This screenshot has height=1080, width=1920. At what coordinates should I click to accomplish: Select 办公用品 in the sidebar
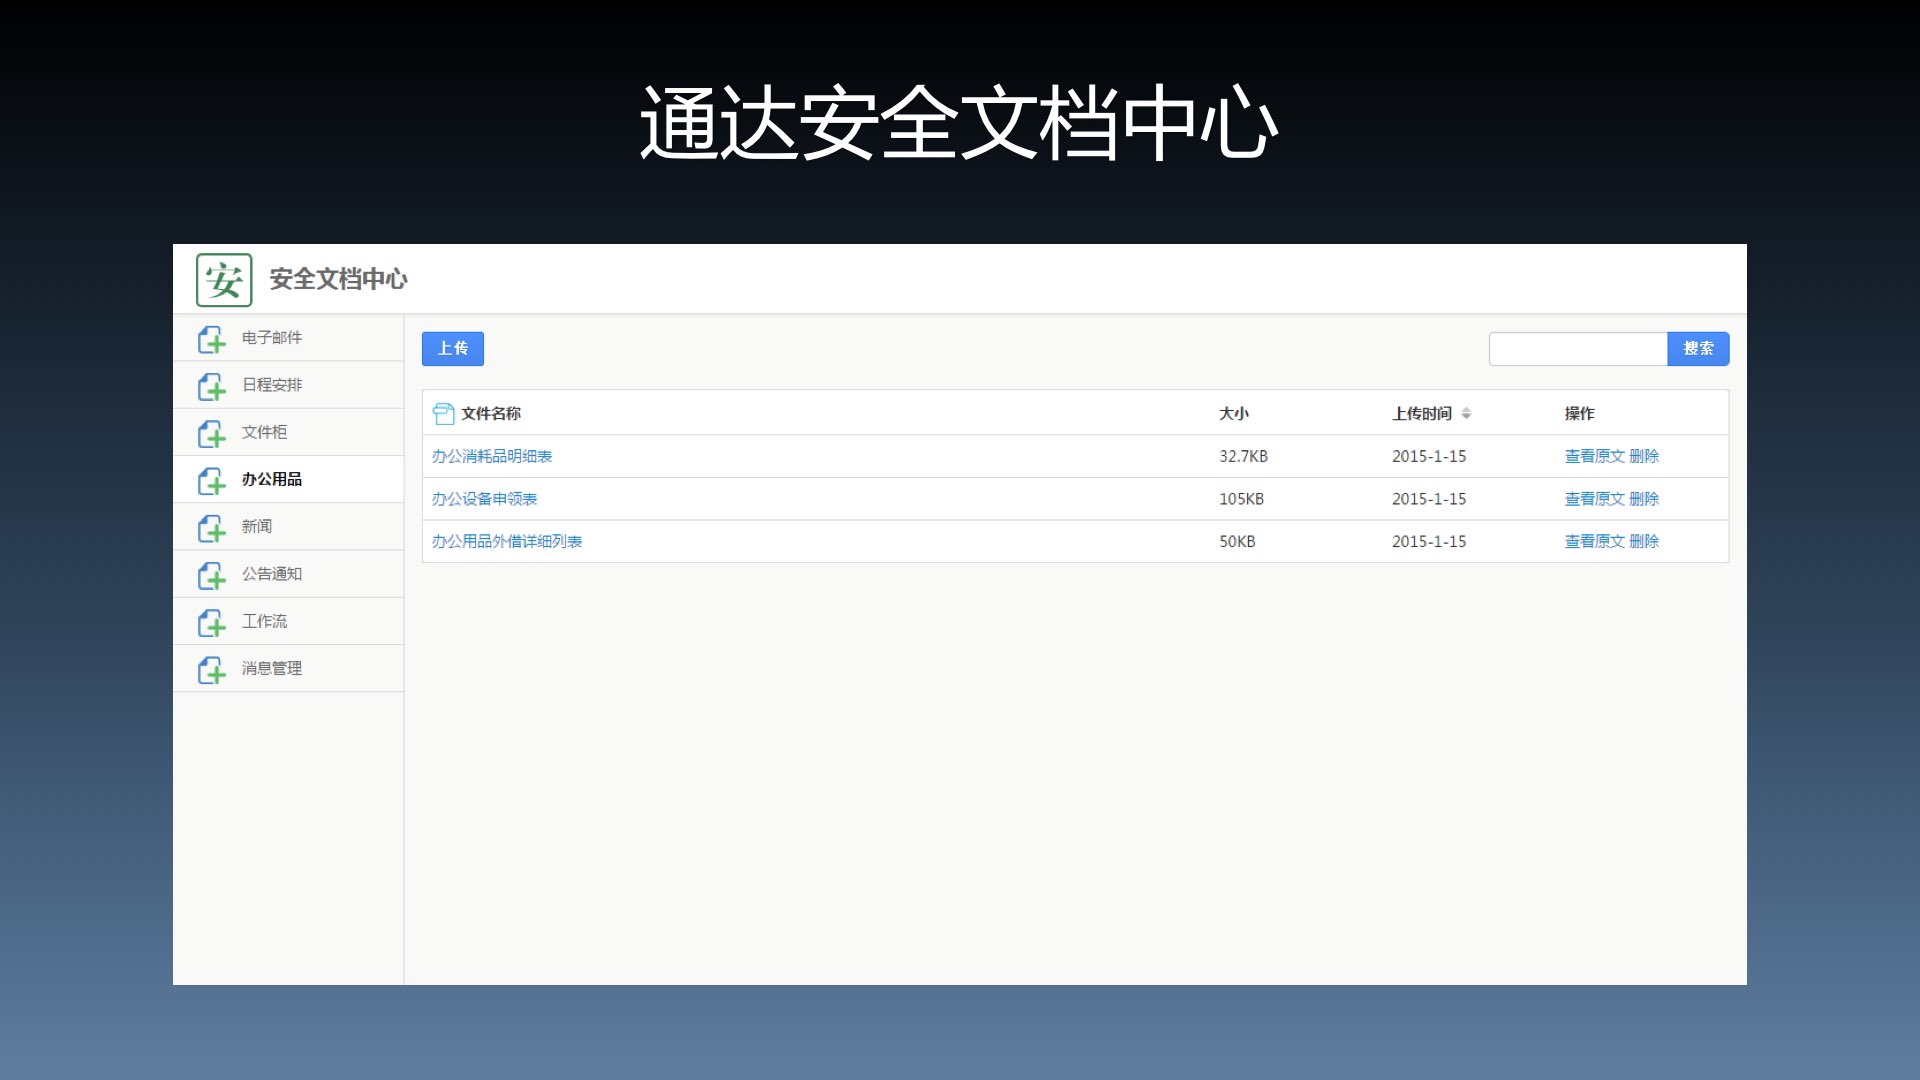[288, 479]
